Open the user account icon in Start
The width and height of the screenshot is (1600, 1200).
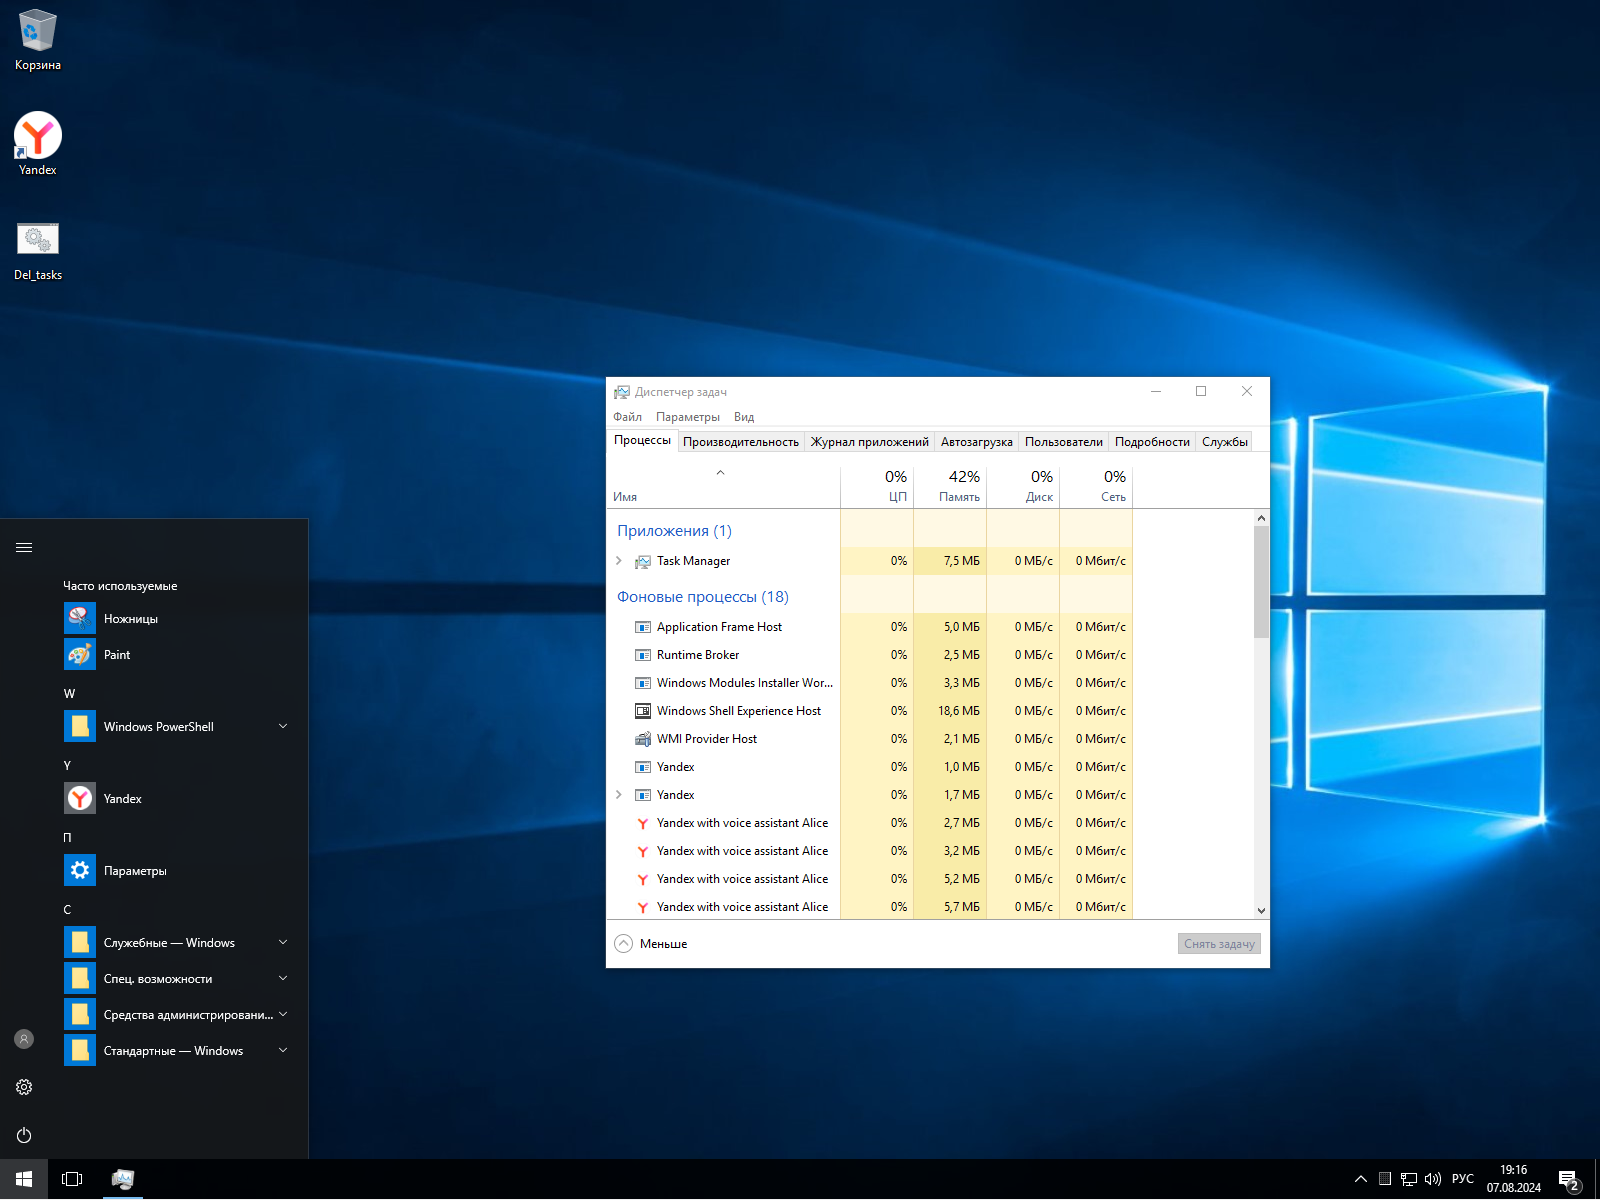24,1039
